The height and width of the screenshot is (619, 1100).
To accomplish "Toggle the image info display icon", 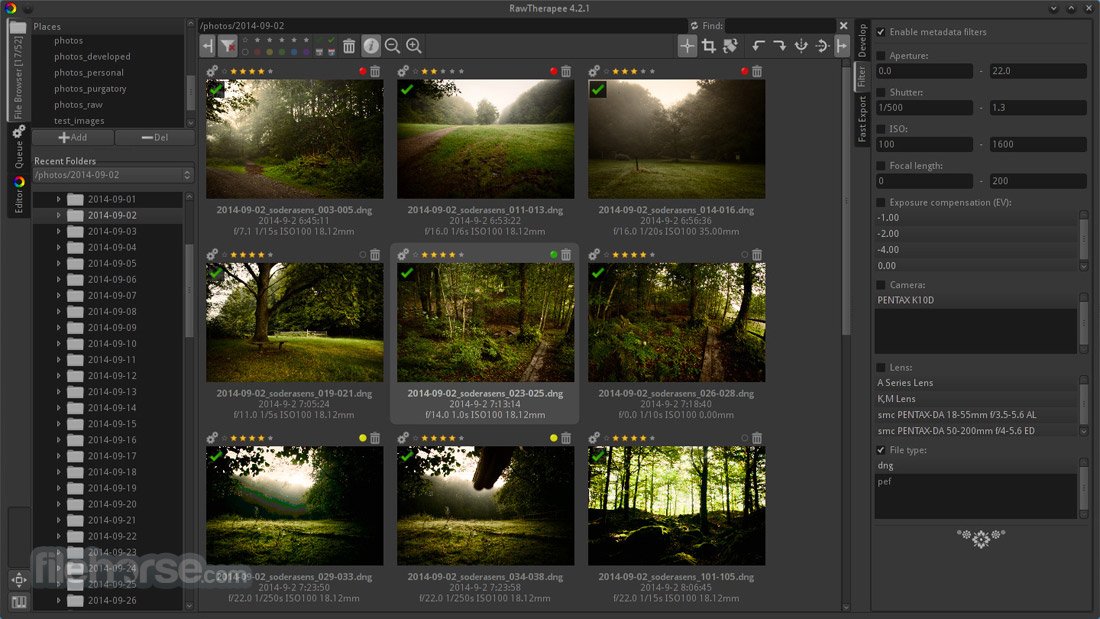I will (371, 46).
